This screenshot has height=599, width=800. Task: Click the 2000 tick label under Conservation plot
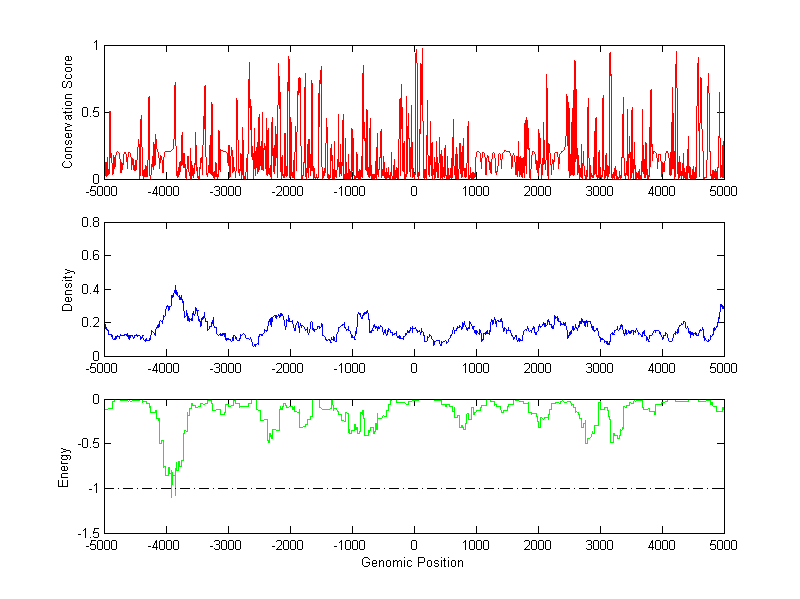point(537,191)
